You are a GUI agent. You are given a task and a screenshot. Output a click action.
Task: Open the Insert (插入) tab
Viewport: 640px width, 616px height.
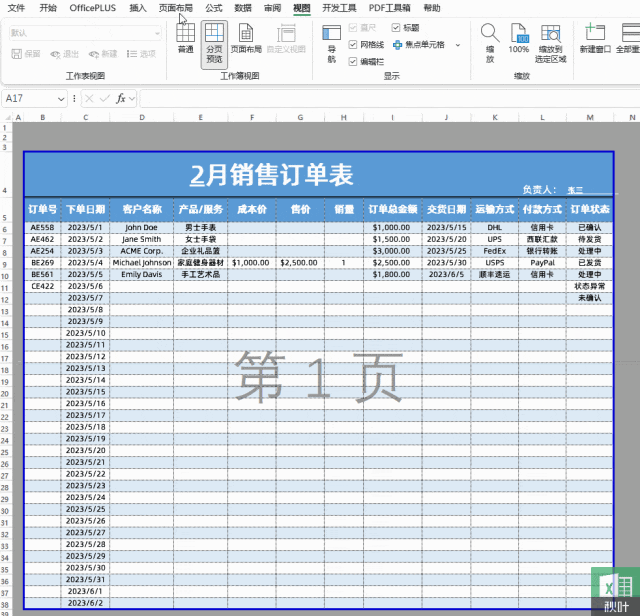[x=138, y=8]
